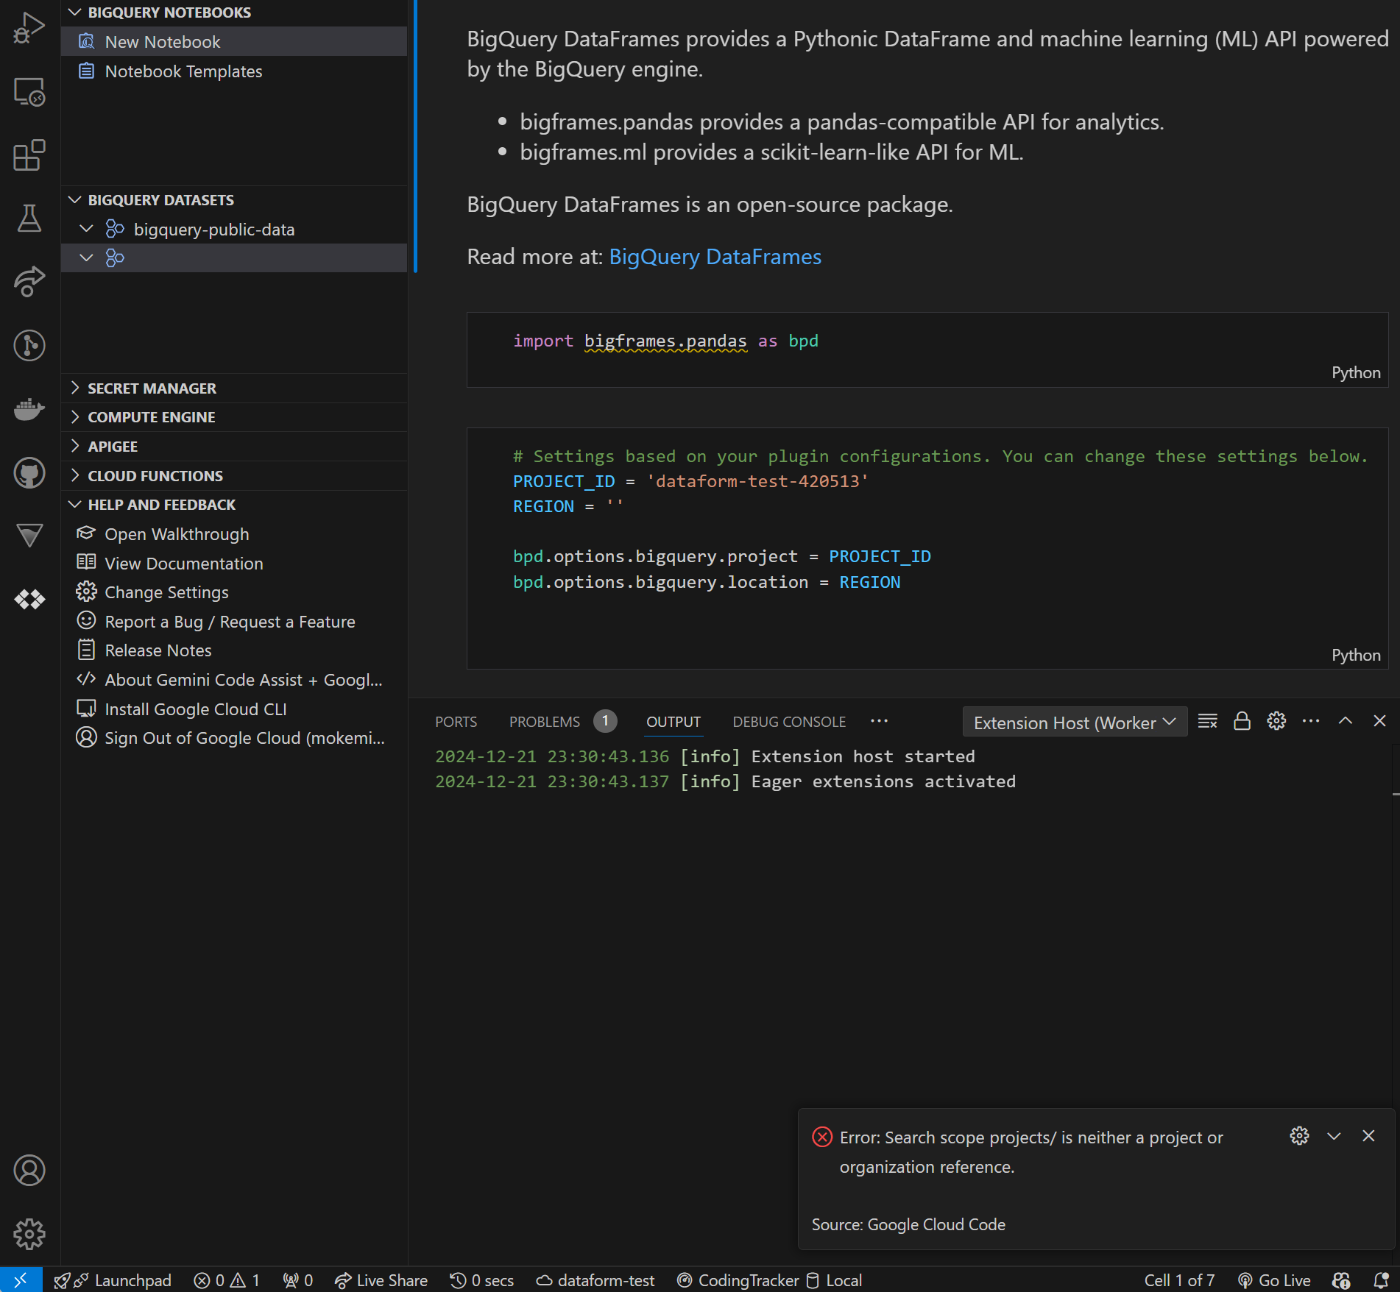The height and width of the screenshot is (1292, 1400).
Task: Click Launchpad in the status bar
Action: [132, 1280]
